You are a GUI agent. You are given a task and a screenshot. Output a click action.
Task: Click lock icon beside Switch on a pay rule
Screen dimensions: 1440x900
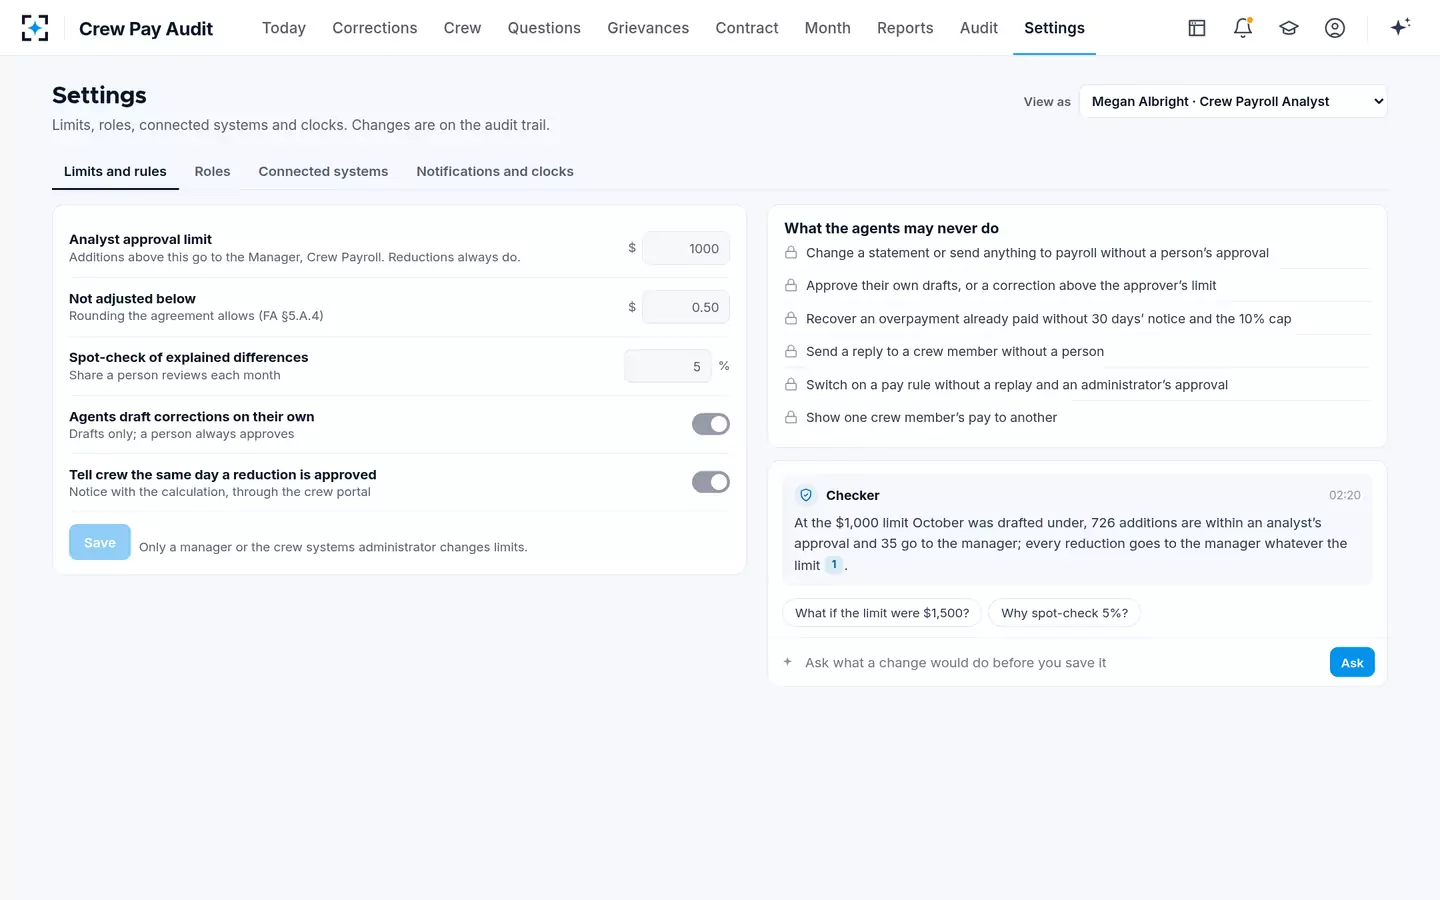(x=791, y=385)
